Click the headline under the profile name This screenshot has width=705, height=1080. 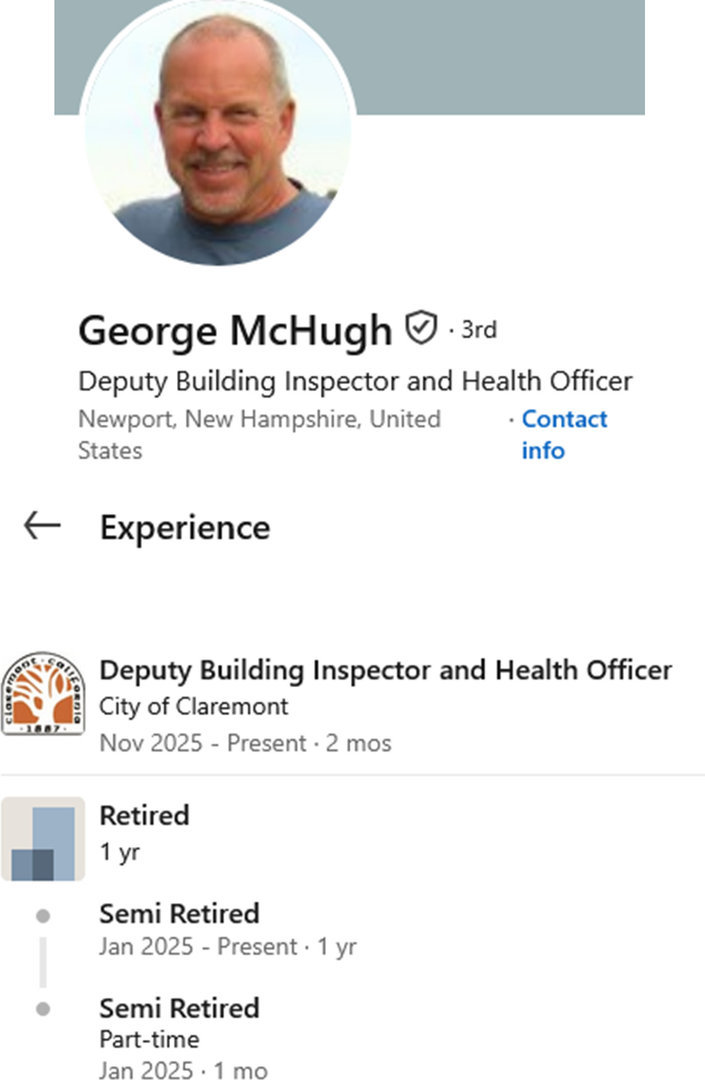pos(355,381)
